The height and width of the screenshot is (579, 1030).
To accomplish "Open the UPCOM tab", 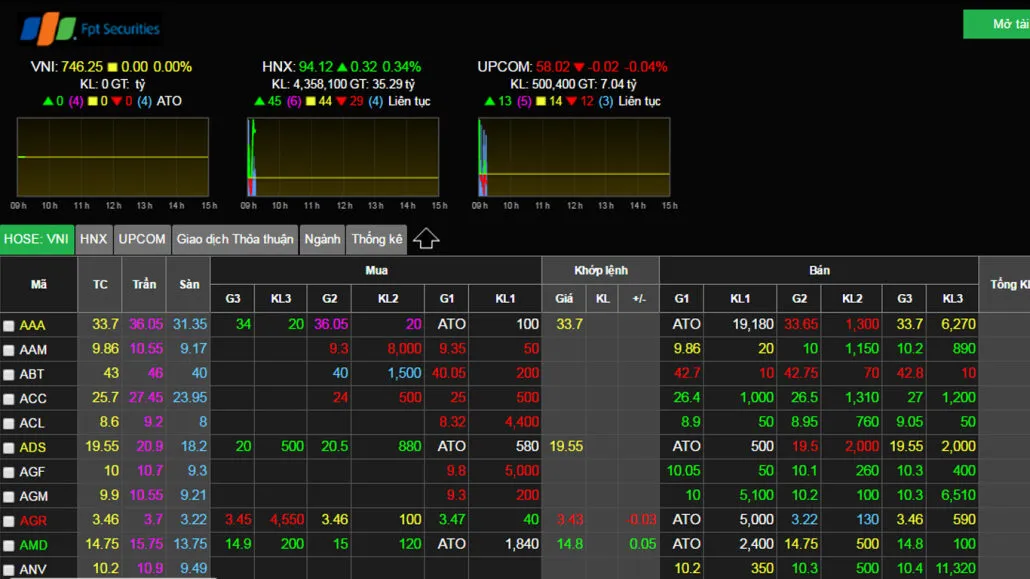I will pos(142,239).
